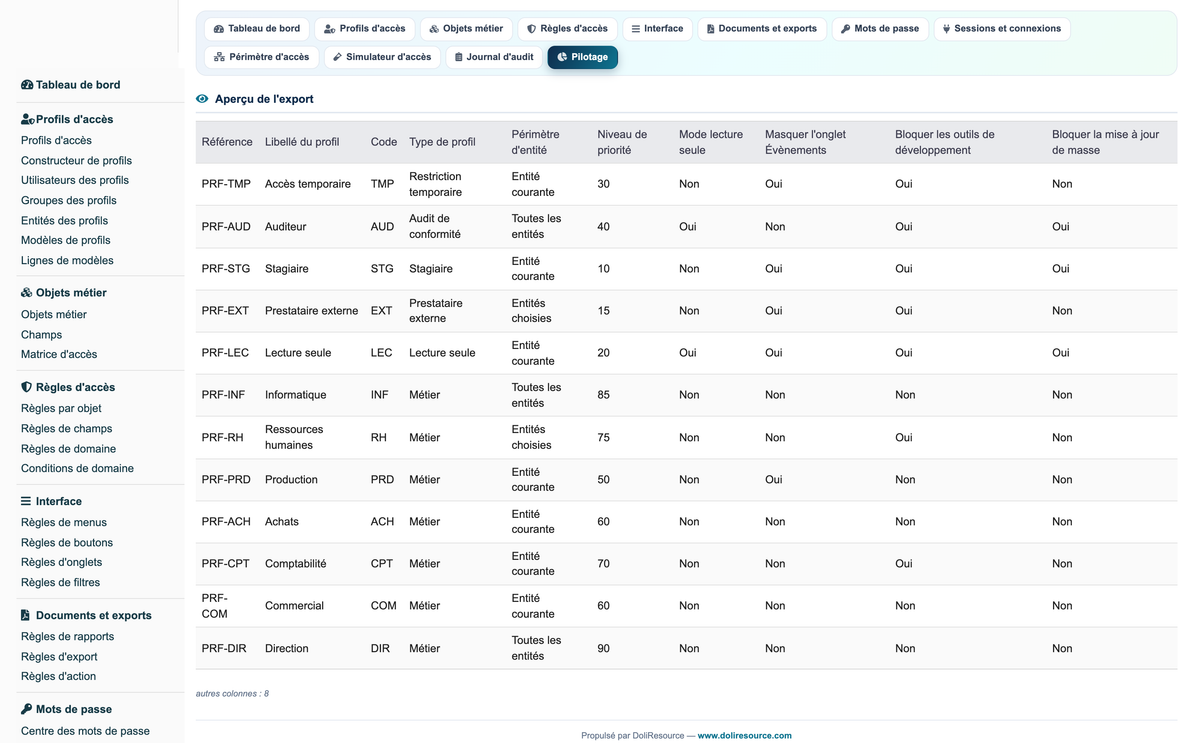The width and height of the screenshot is (1200, 743).
Task: Open Règles d'onglets link
Action: [x=62, y=562]
